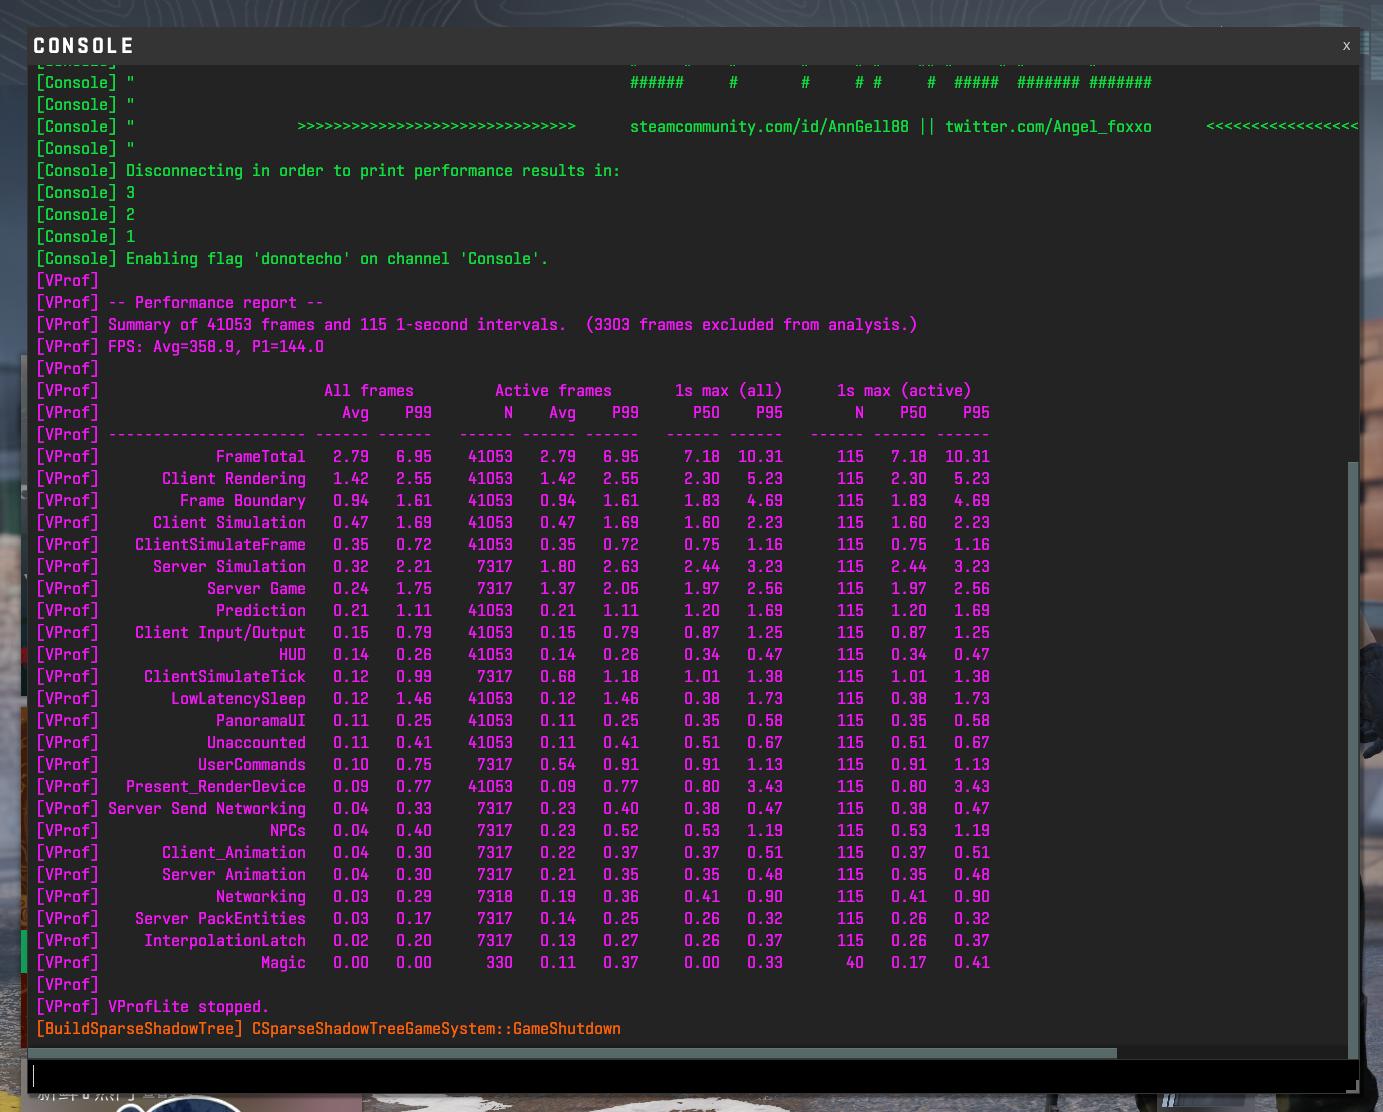The image size is (1383, 1112).
Task: Click the steamcommunity.com/id/AnnGell88 text
Action: tap(769, 127)
